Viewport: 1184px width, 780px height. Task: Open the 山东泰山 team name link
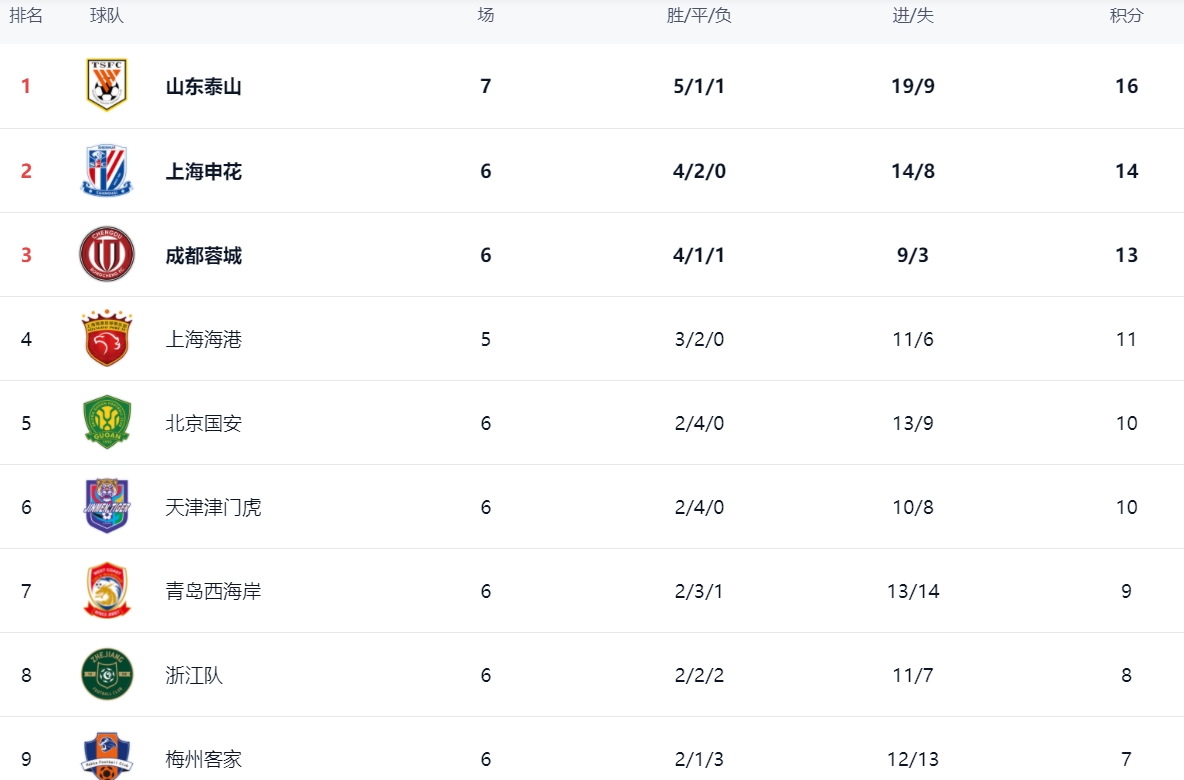tap(204, 86)
